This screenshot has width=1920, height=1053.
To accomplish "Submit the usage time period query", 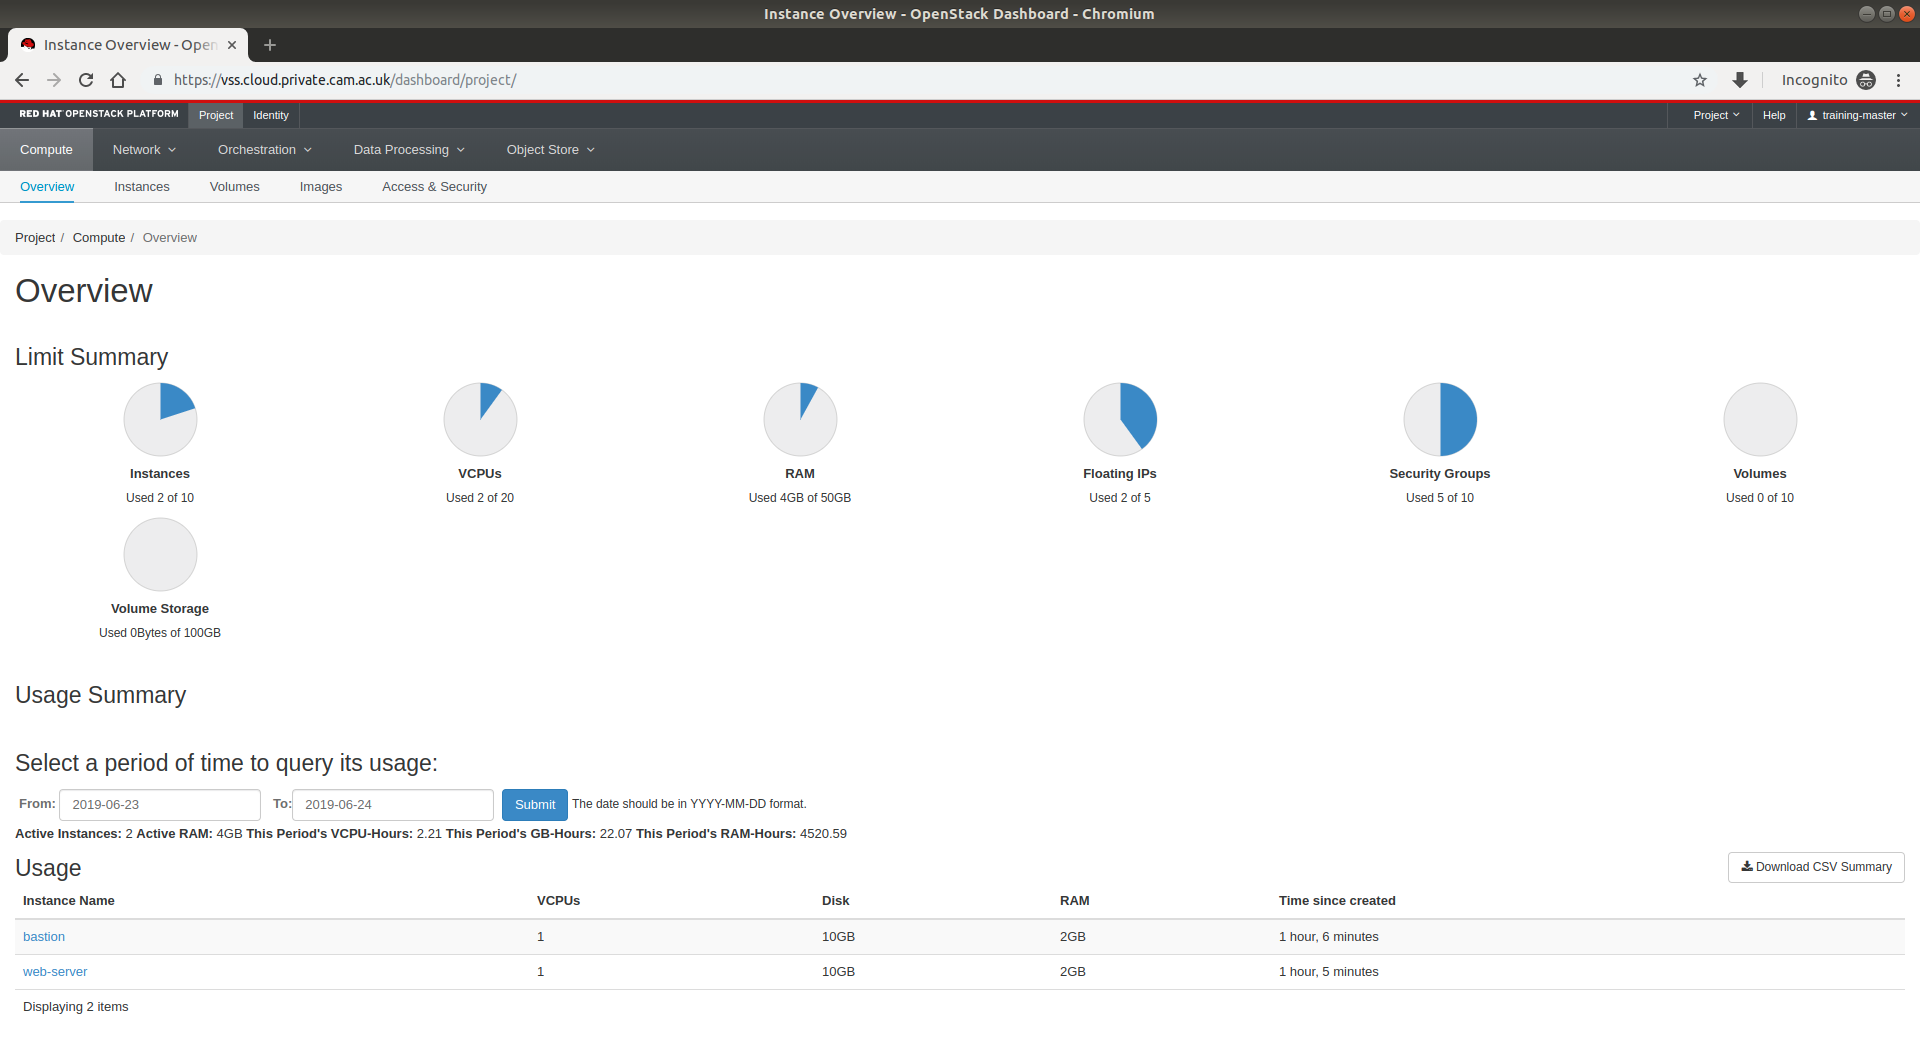I will pos(534,804).
